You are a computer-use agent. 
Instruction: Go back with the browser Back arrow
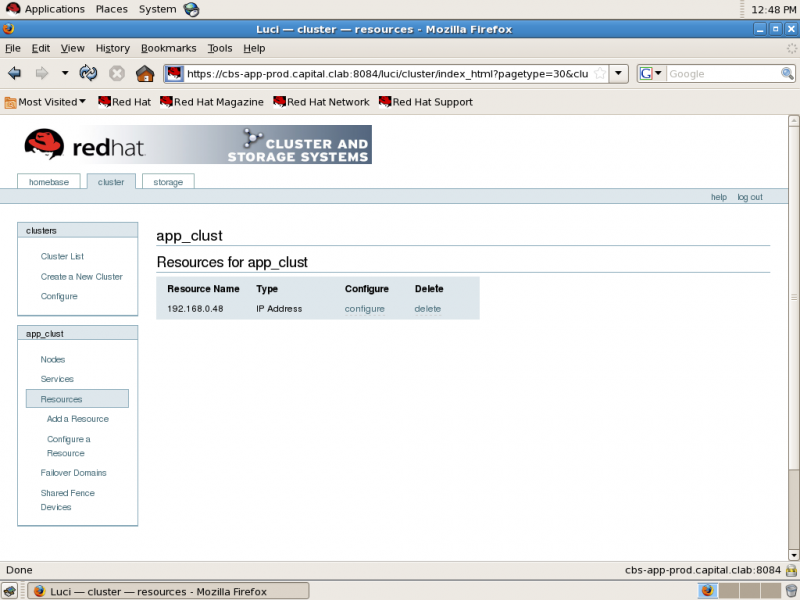(x=15, y=73)
